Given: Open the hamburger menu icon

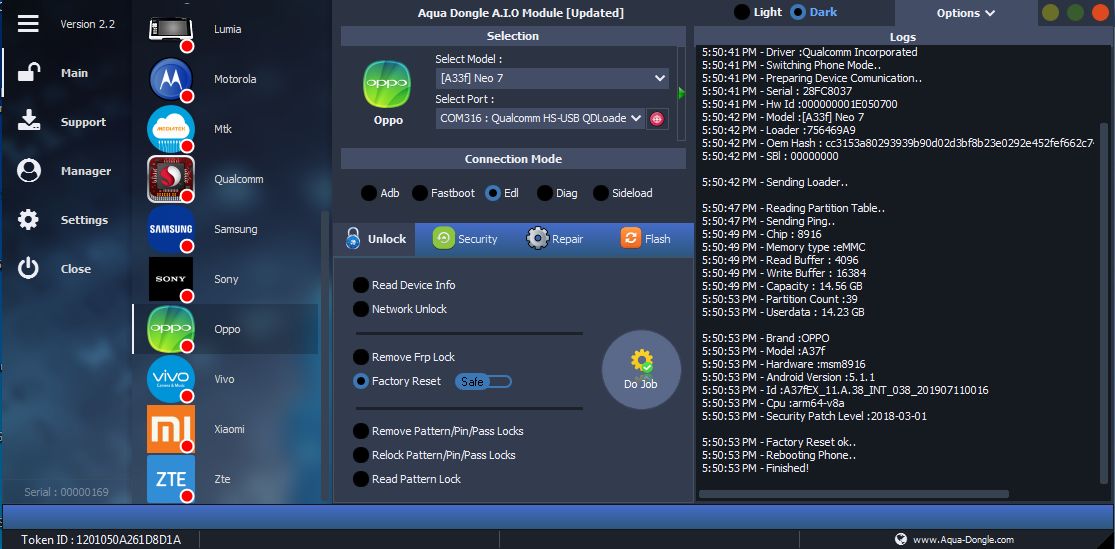Looking at the screenshot, I should 28,23.
